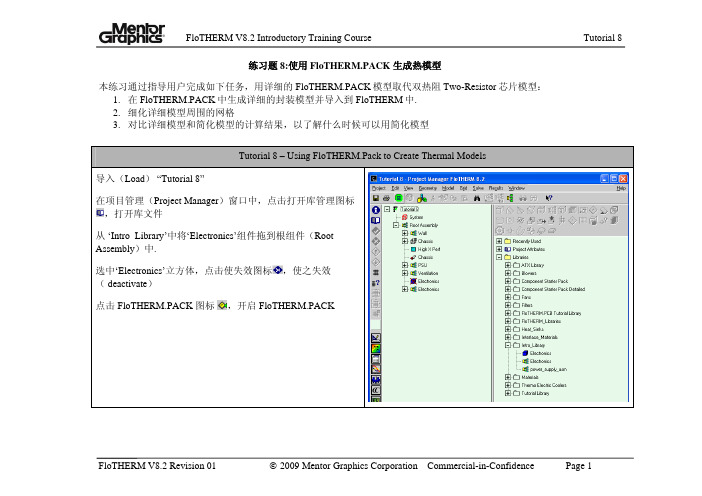Screen dimensions: 702x496
Task: Open the colorful Visual Editor sidebar icon
Action: (376, 348)
